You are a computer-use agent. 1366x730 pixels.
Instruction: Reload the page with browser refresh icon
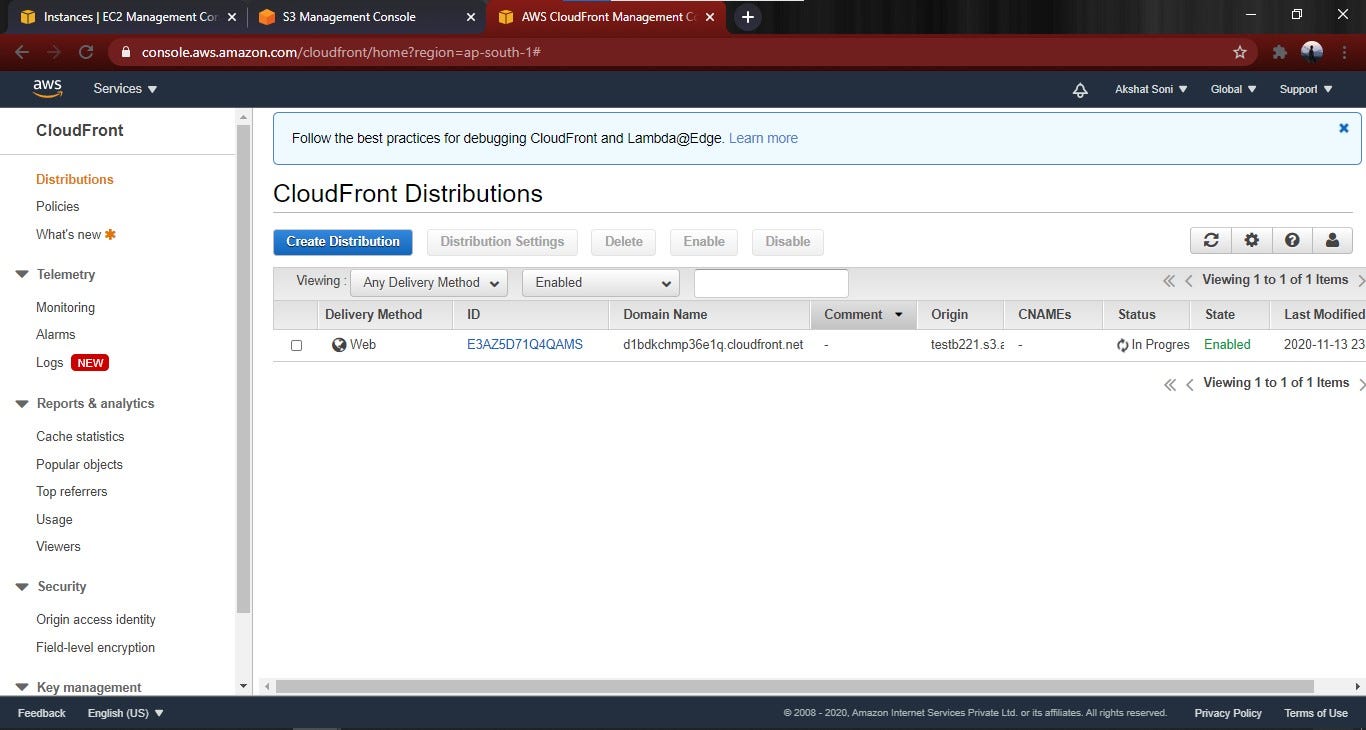coord(86,52)
